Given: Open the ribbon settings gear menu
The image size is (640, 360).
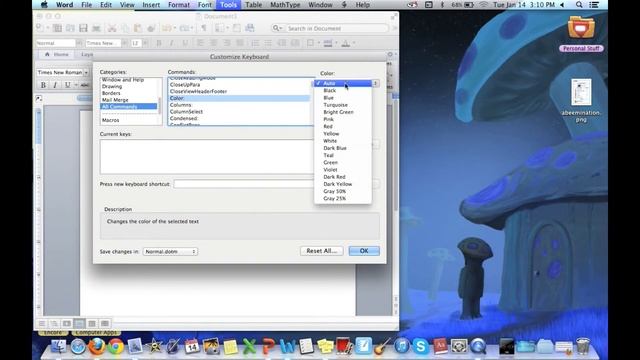Looking at the screenshot, I should coord(391,54).
